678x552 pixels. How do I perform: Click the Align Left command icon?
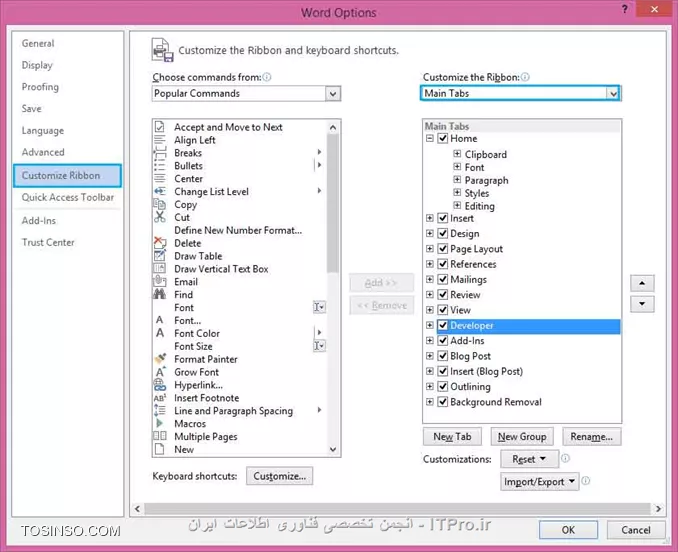click(x=160, y=140)
